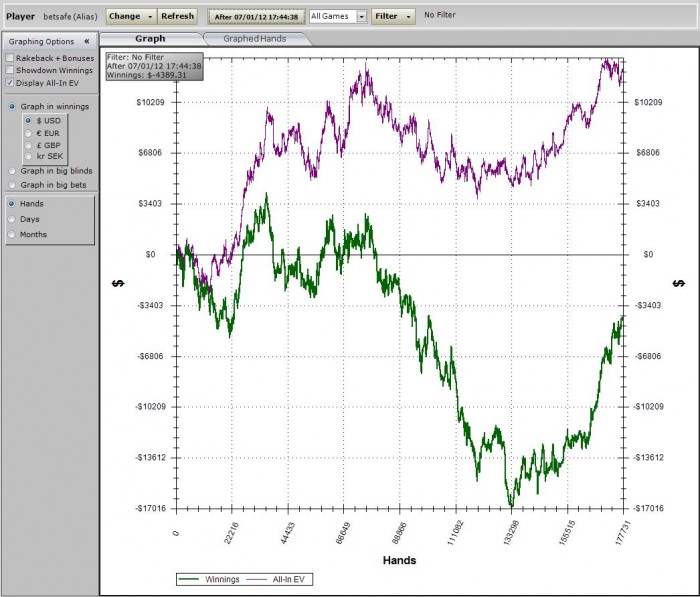The image size is (700, 597).
Task: Open the Filter dropdown arrow
Action: [408, 17]
